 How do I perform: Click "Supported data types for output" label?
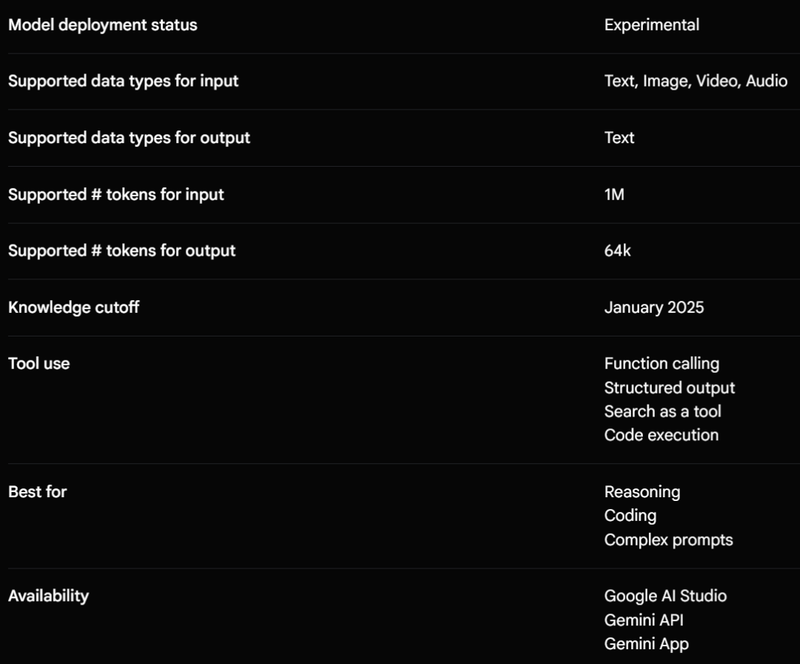(x=129, y=137)
